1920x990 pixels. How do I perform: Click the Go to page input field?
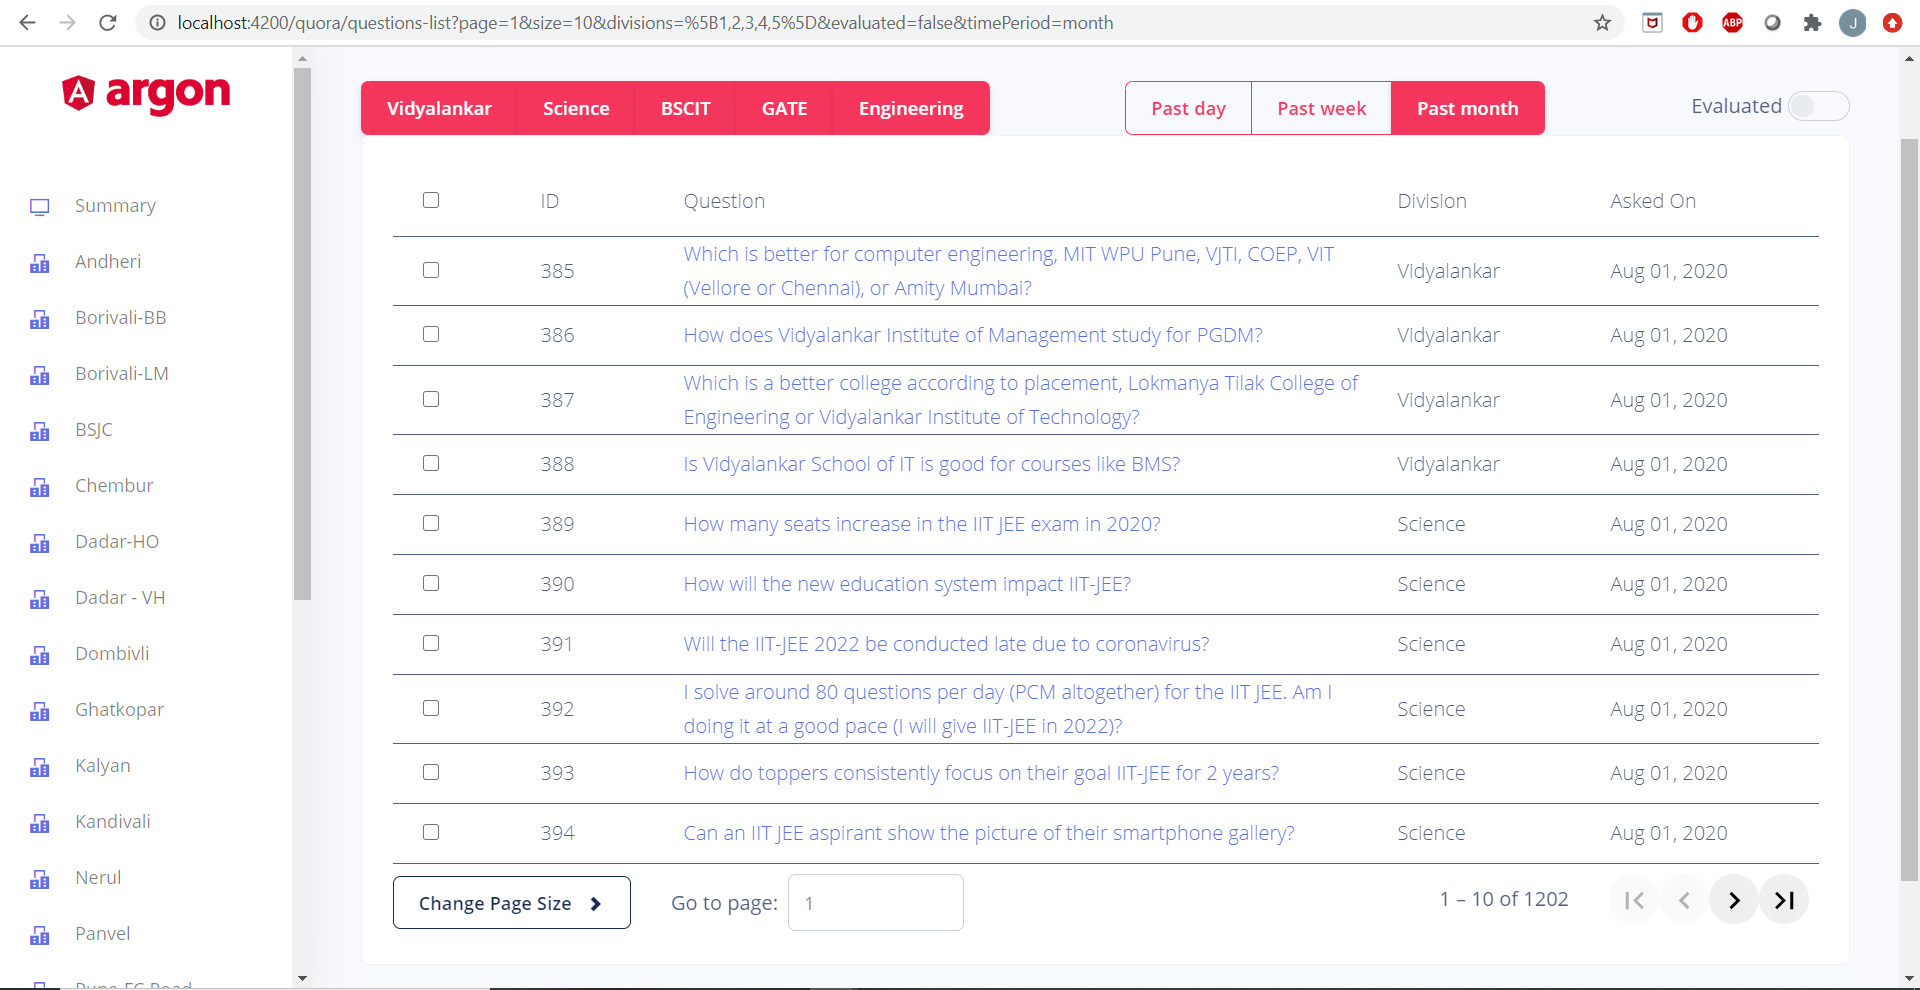click(x=875, y=902)
